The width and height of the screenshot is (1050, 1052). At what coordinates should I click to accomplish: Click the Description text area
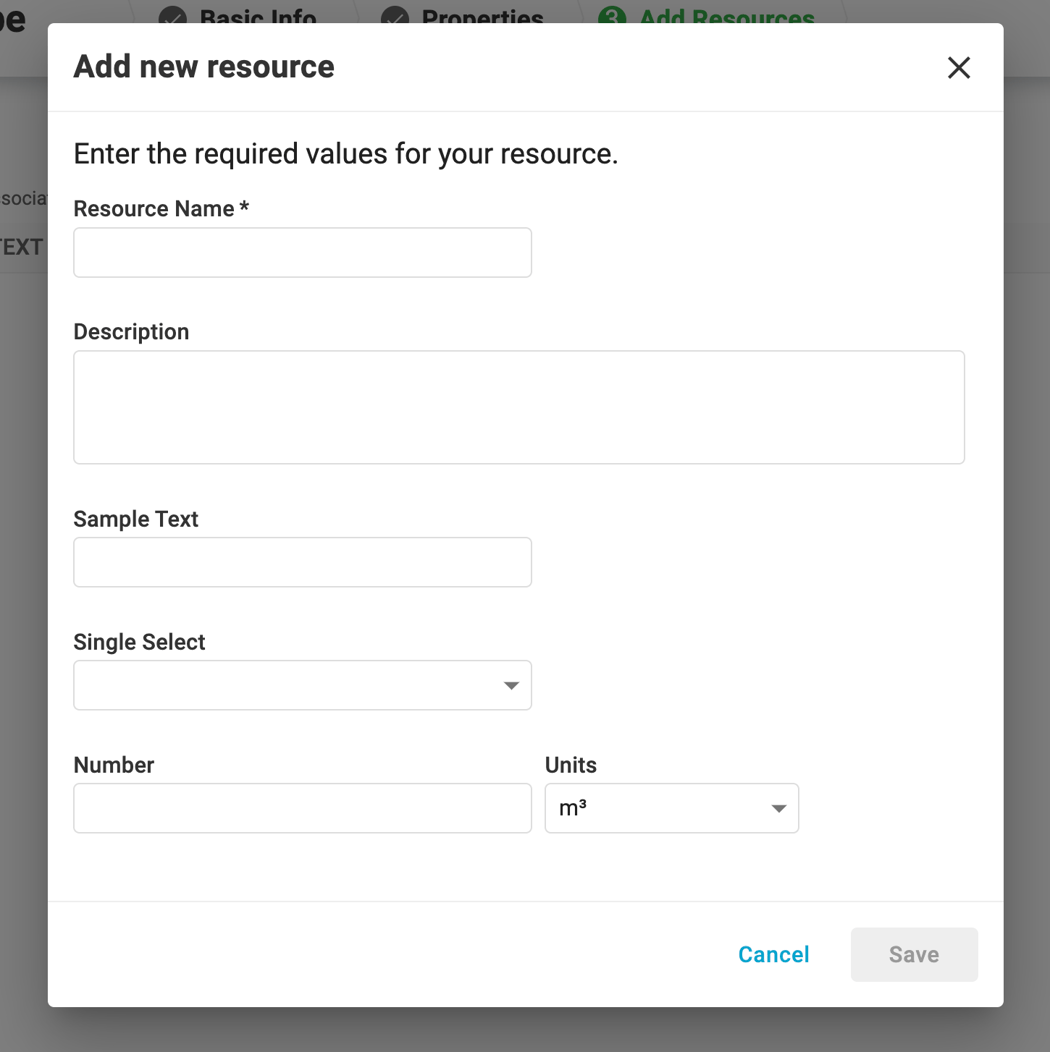[x=518, y=406]
